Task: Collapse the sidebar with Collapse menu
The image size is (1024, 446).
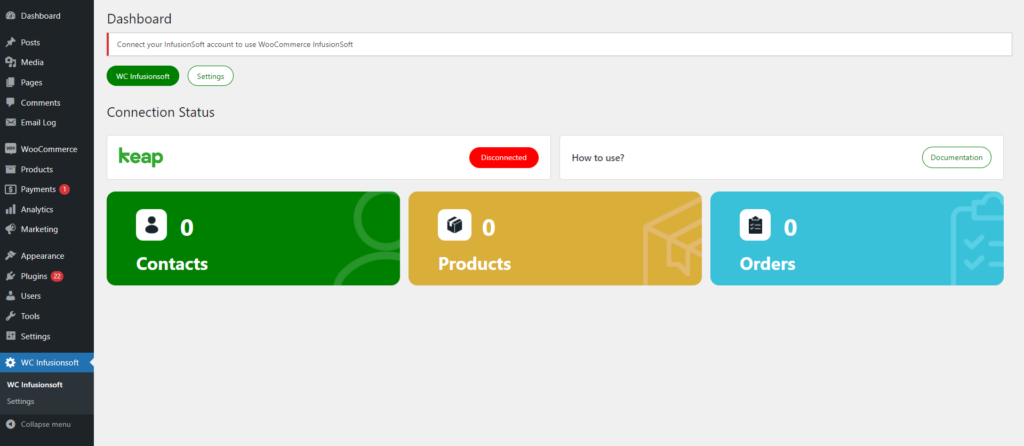Action: (47, 424)
